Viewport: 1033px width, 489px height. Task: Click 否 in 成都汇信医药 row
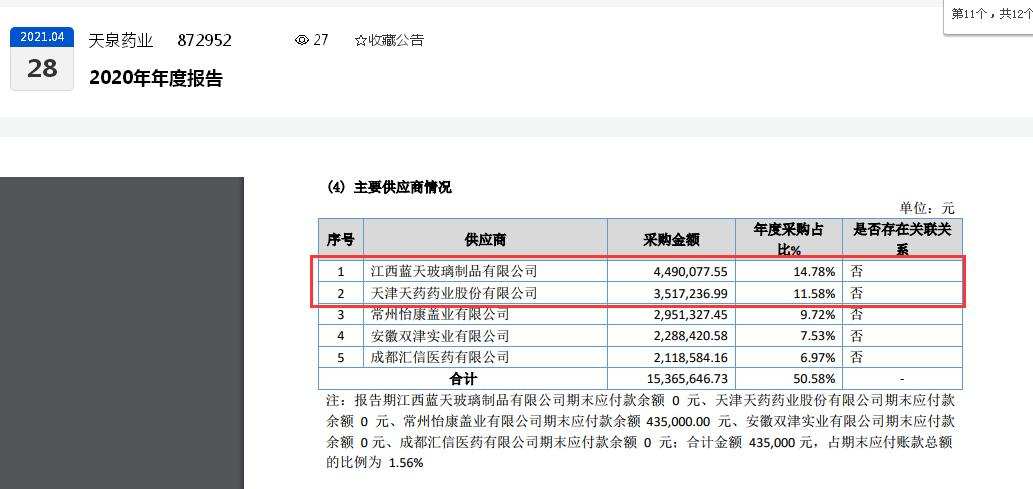click(x=856, y=358)
